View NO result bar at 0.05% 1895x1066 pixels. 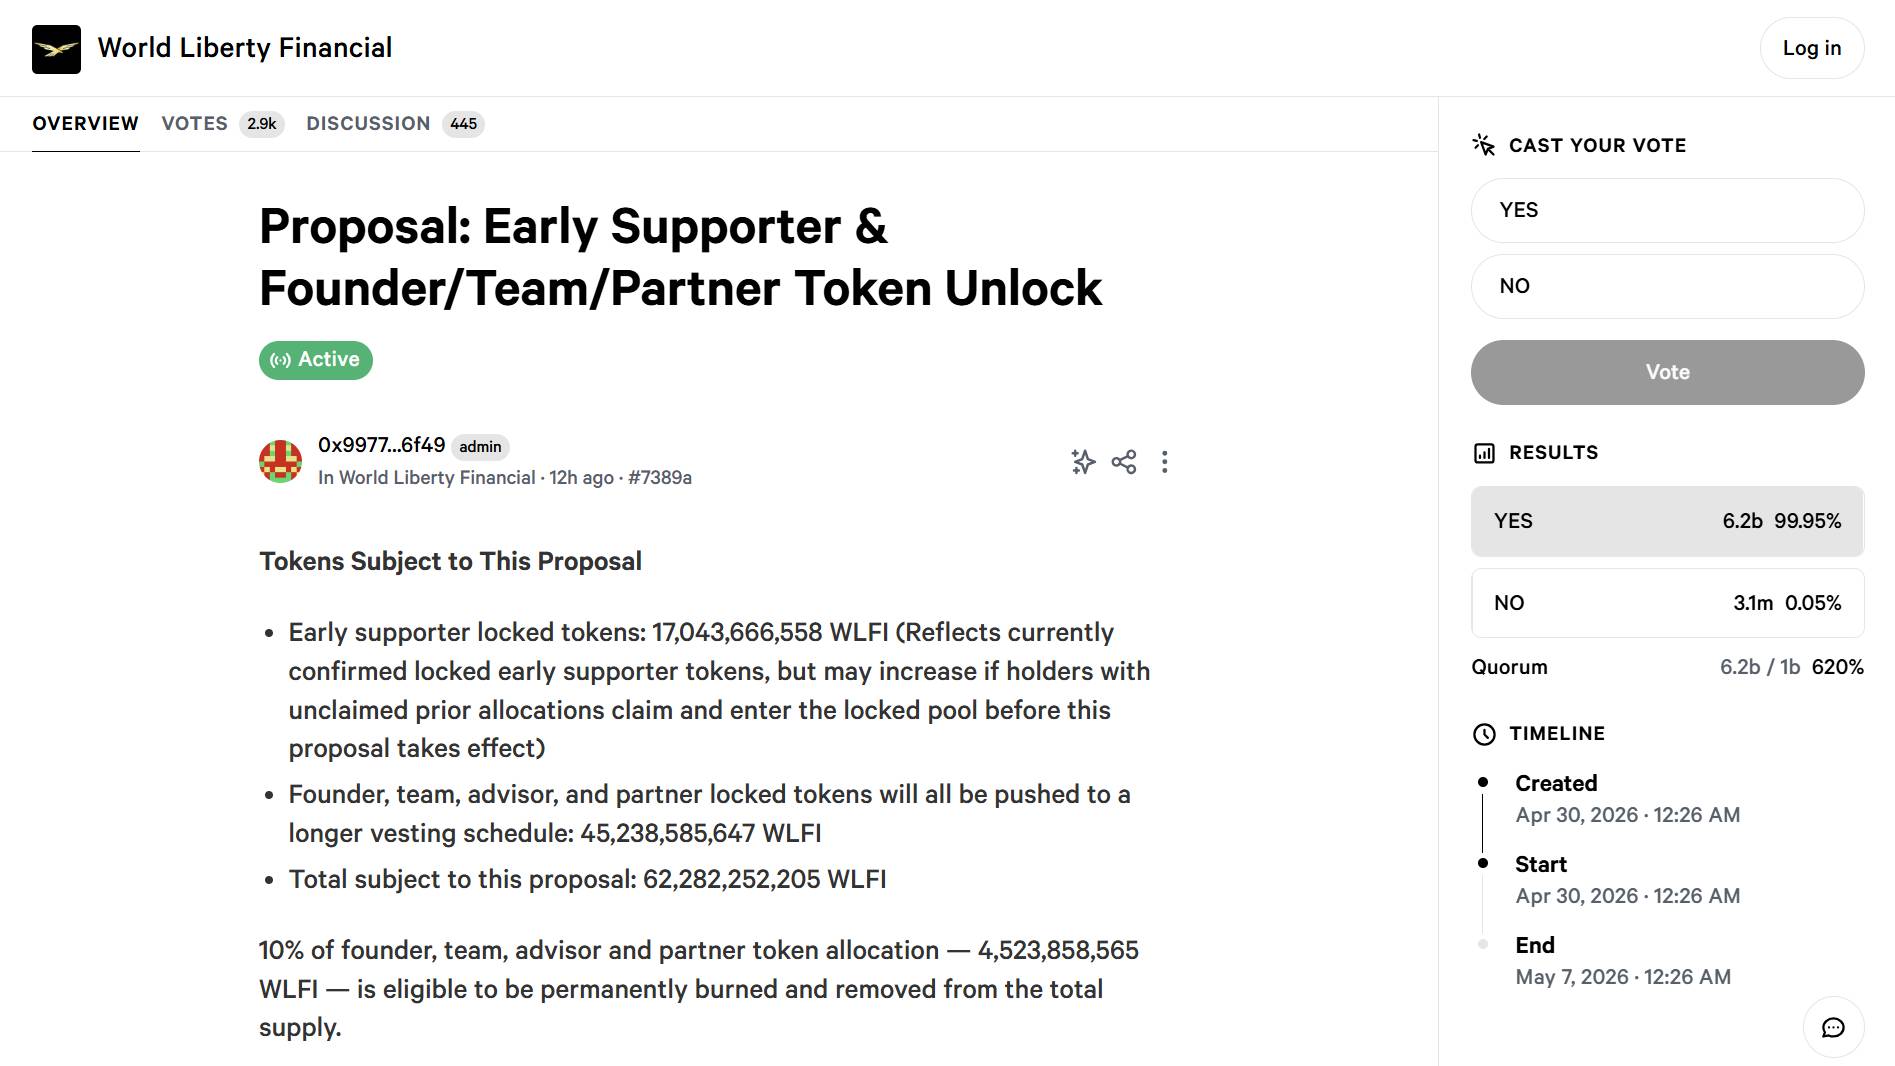pyautogui.click(x=1667, y=603)
